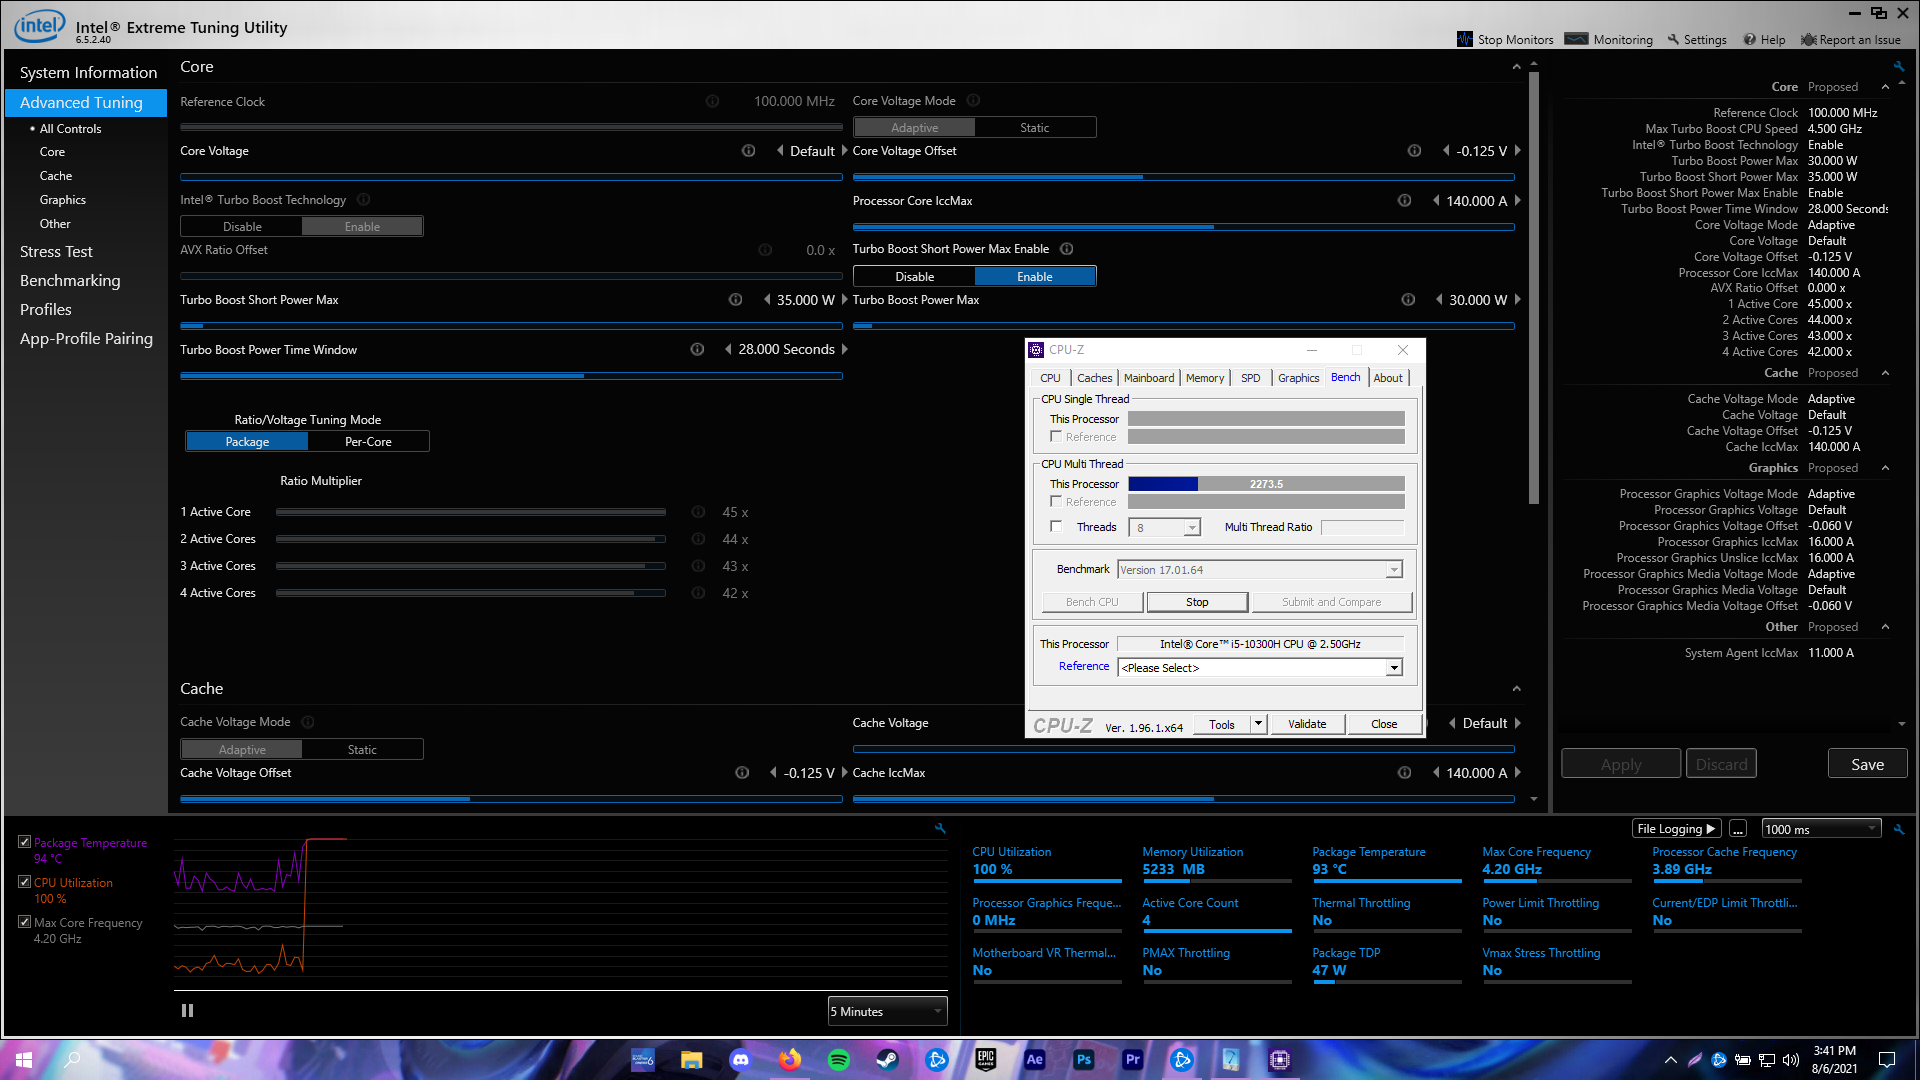
Task: Click info icon beside Turbo Boost Power Max
Action: [x=1408, y=300]
